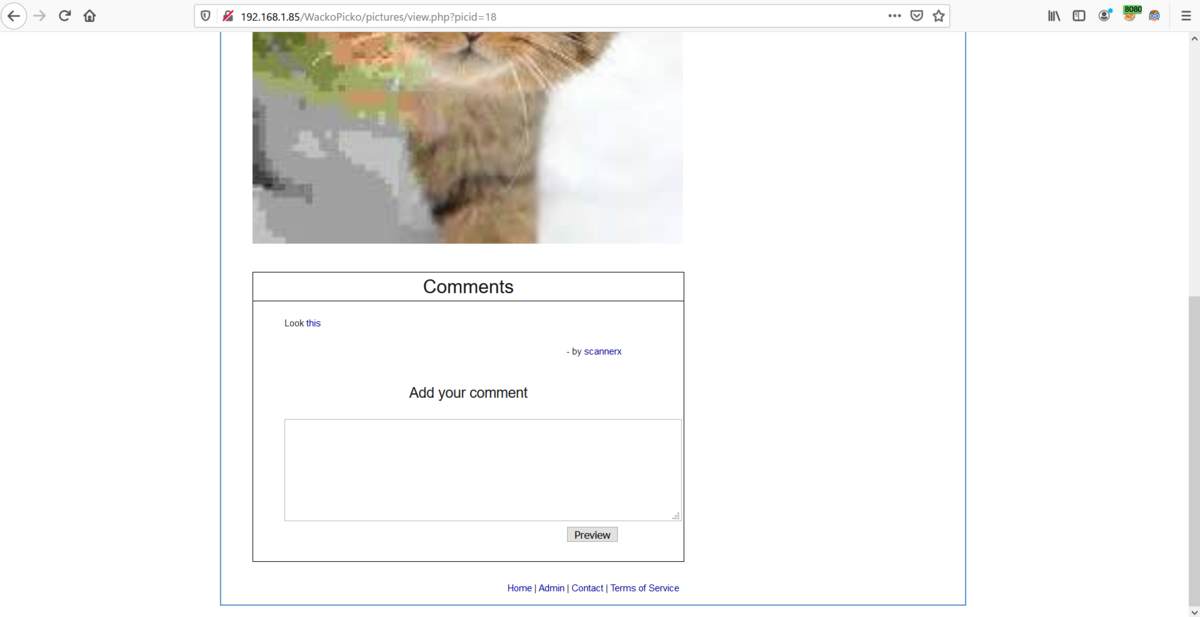Open Firefox library panel
The image size is (1200, 617).
(1054, 16)
